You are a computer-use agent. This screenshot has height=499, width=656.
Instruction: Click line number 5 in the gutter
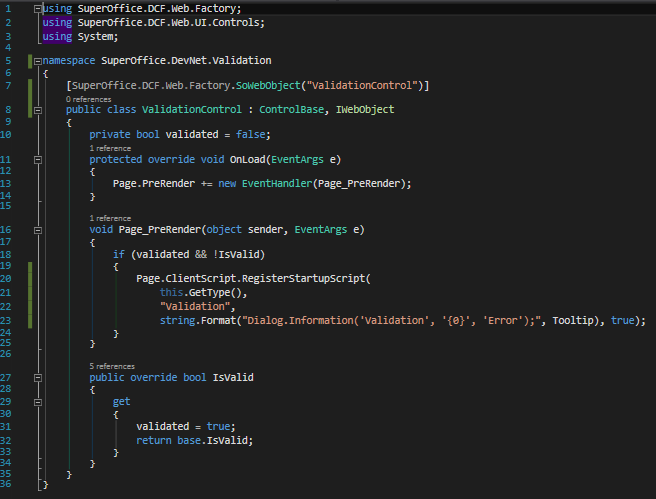point(8,61)
